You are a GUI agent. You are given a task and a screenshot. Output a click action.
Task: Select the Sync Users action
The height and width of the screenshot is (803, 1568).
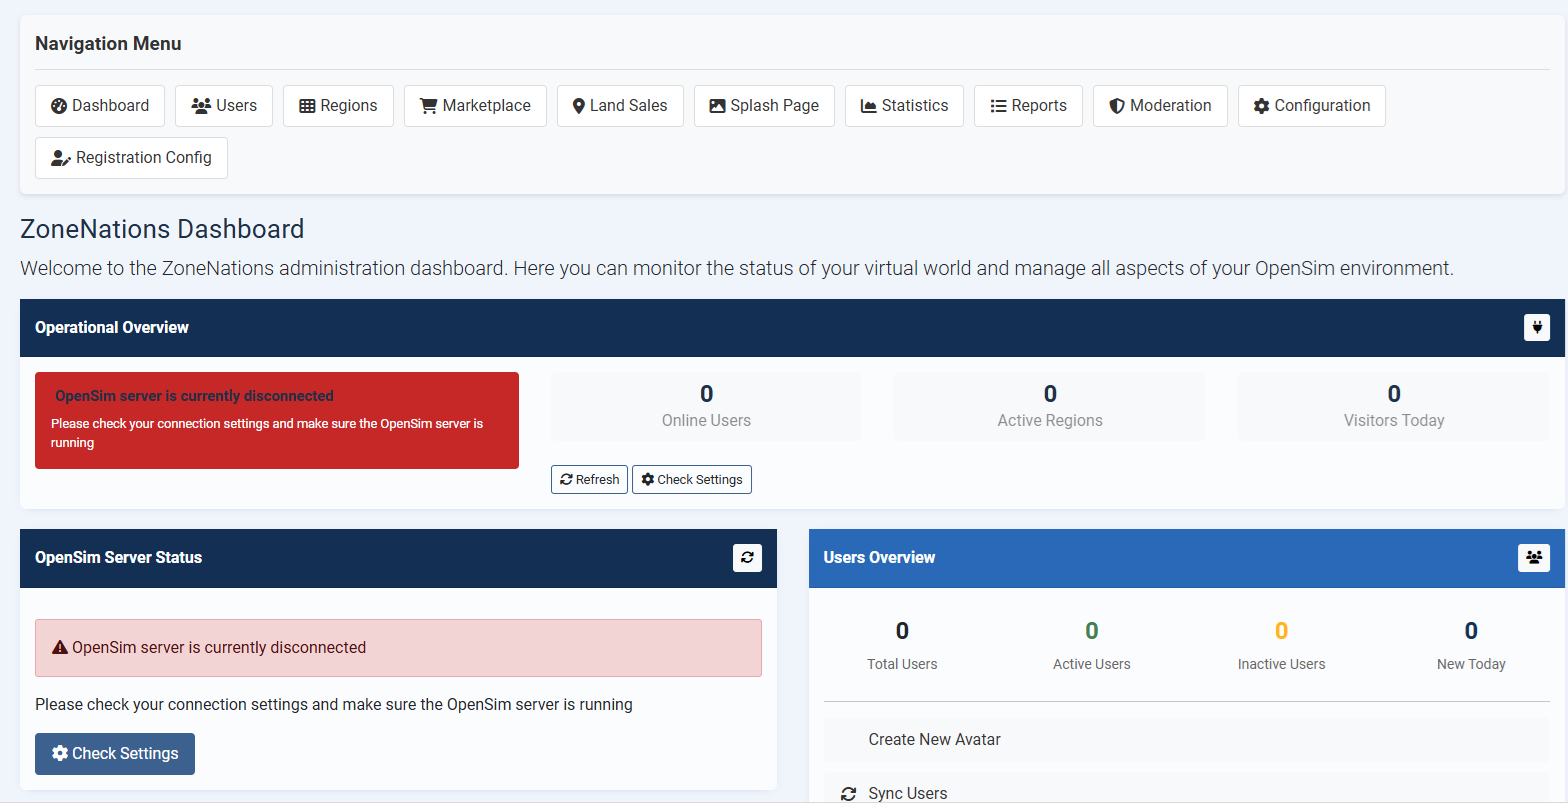click(1186, 790)
